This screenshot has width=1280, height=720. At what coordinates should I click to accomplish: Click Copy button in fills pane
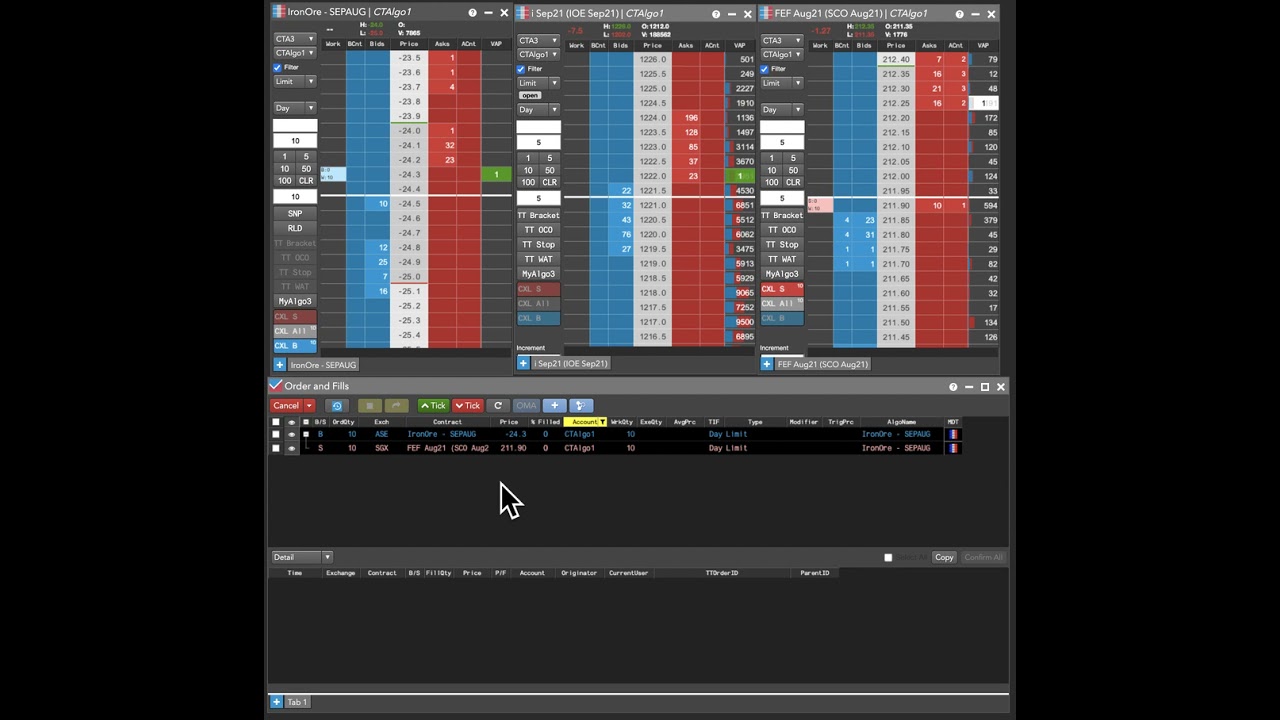tap(944, 557)
